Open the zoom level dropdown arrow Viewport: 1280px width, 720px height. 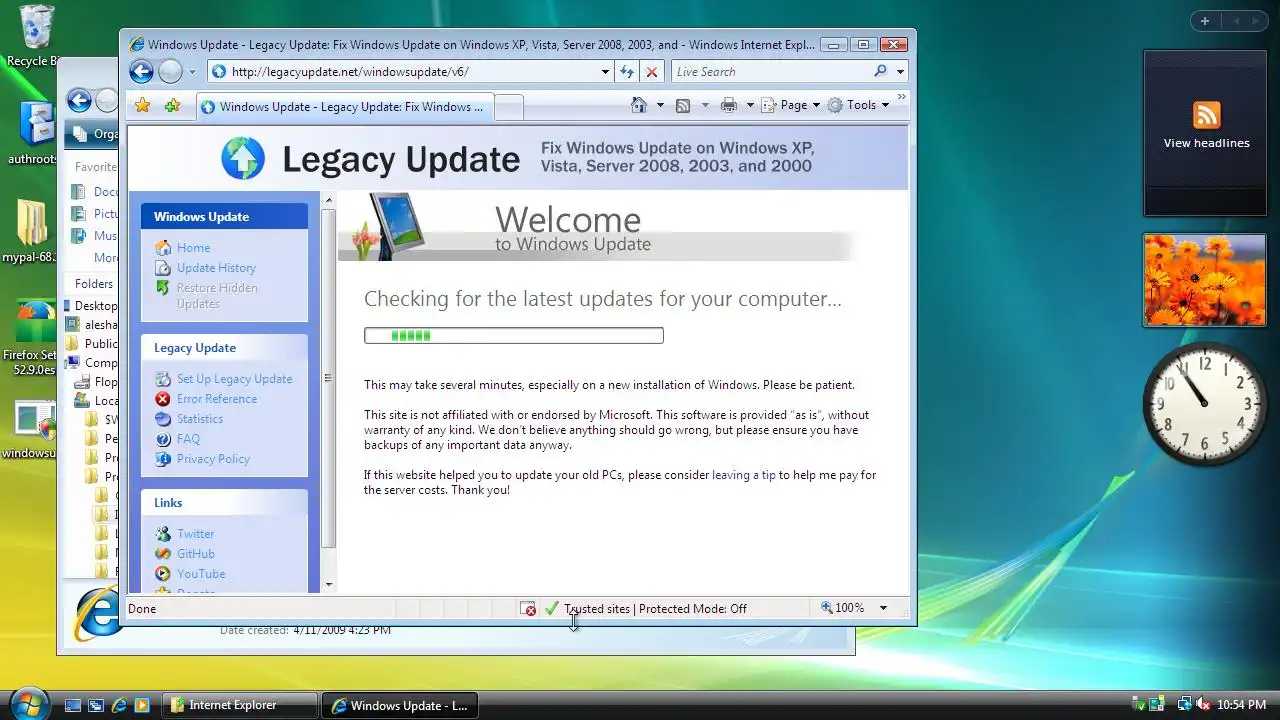[883, 608]
